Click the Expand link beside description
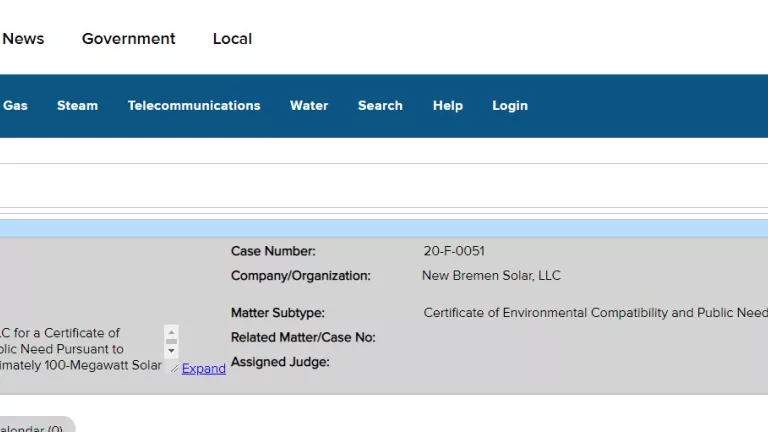The width and height of the screenshot is (768, 432). click(x=204, y=368)
